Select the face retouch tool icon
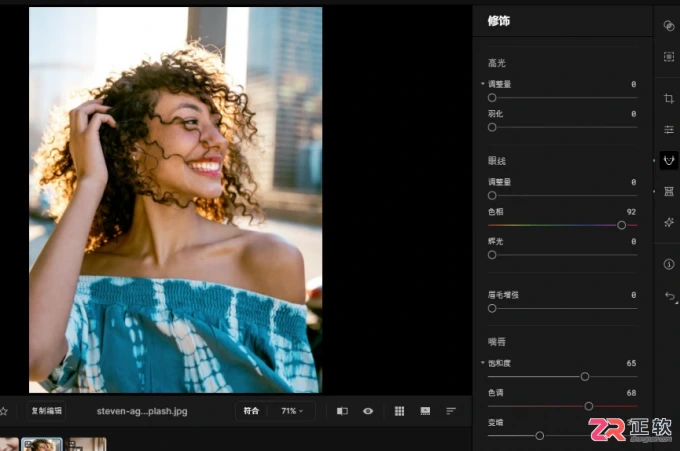Screen dimensions: 680x451 point(669,160)
